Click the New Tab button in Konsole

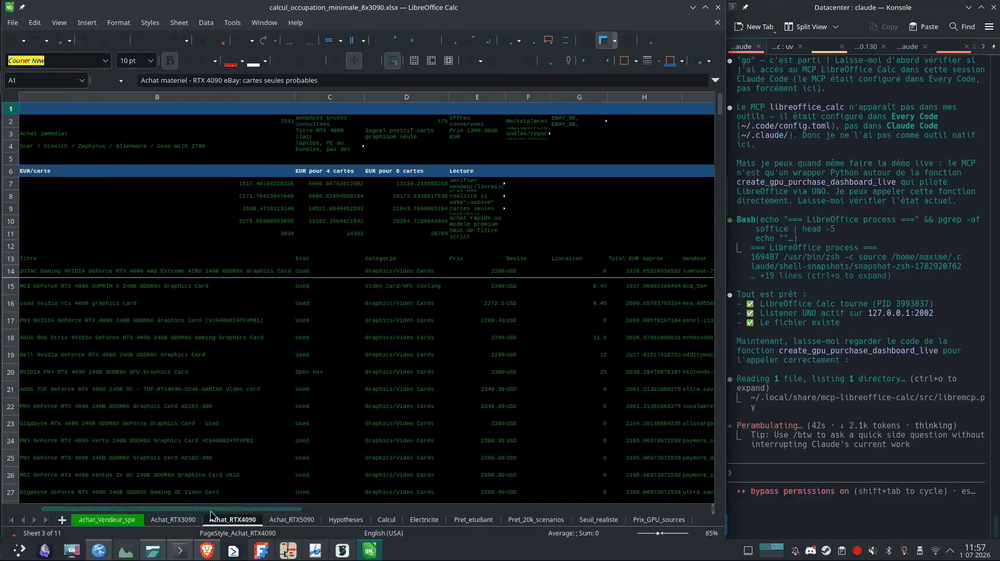click(754, 27)
